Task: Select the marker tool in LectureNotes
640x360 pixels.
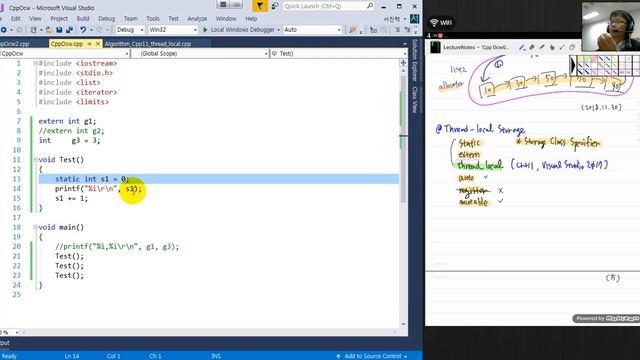Action: [542, 47]
